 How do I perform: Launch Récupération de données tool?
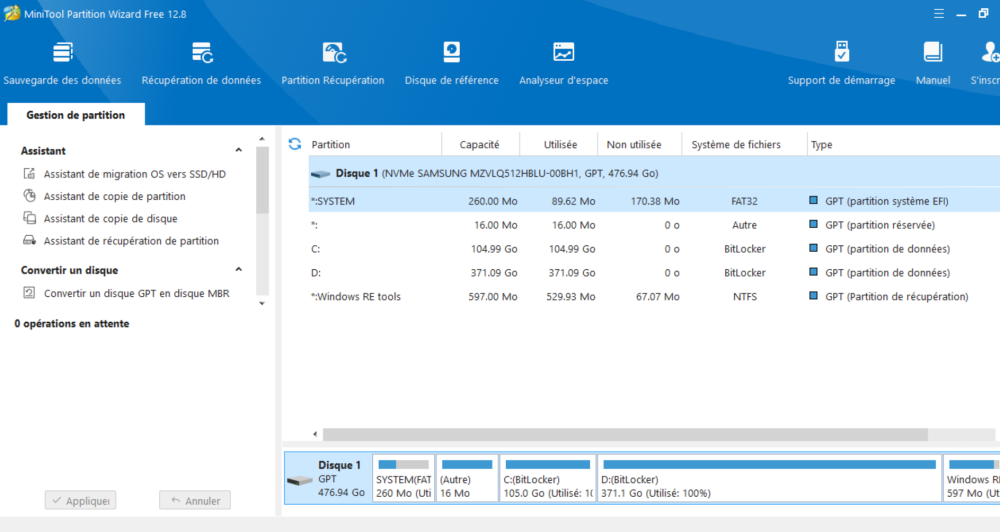(201, 62)
